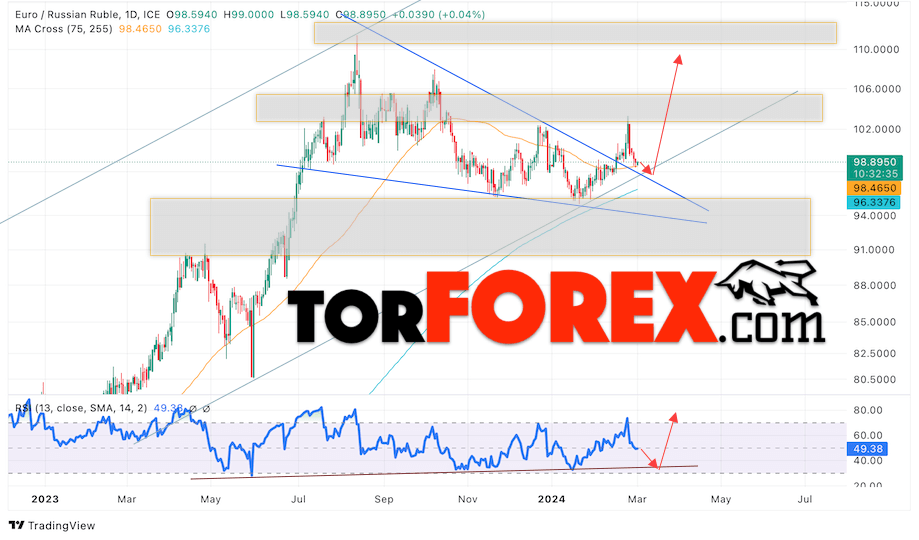This screenshot has width=919, height=540.
Task: Click blue 49.38 value in RSI legend
Action: pos(168,408)
